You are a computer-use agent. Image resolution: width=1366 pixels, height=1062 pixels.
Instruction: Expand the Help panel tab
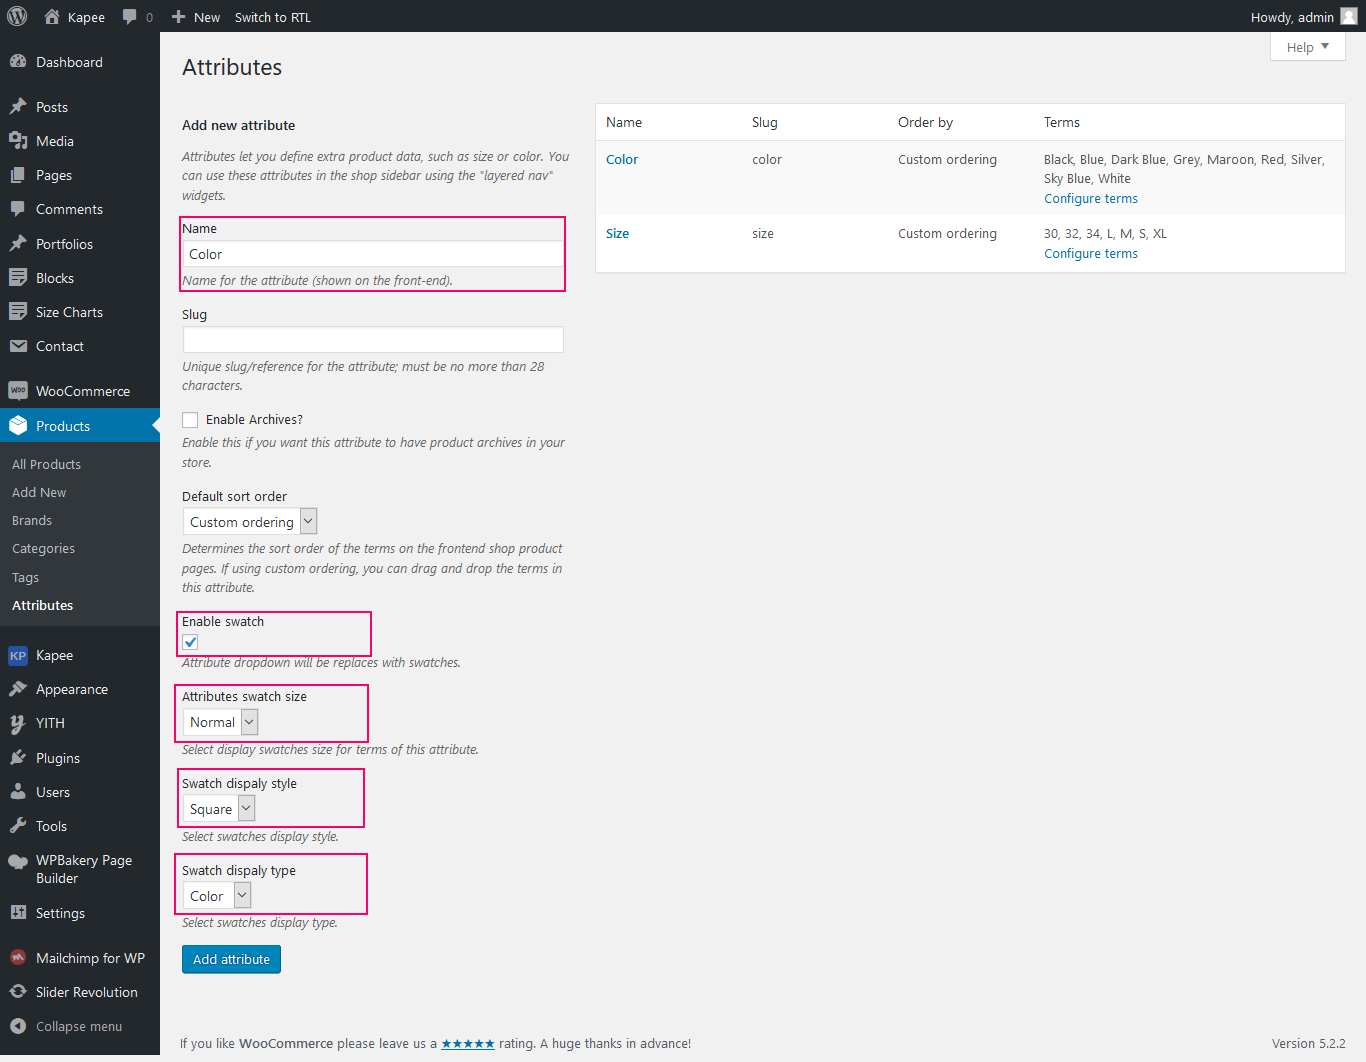click(1308, 47)
